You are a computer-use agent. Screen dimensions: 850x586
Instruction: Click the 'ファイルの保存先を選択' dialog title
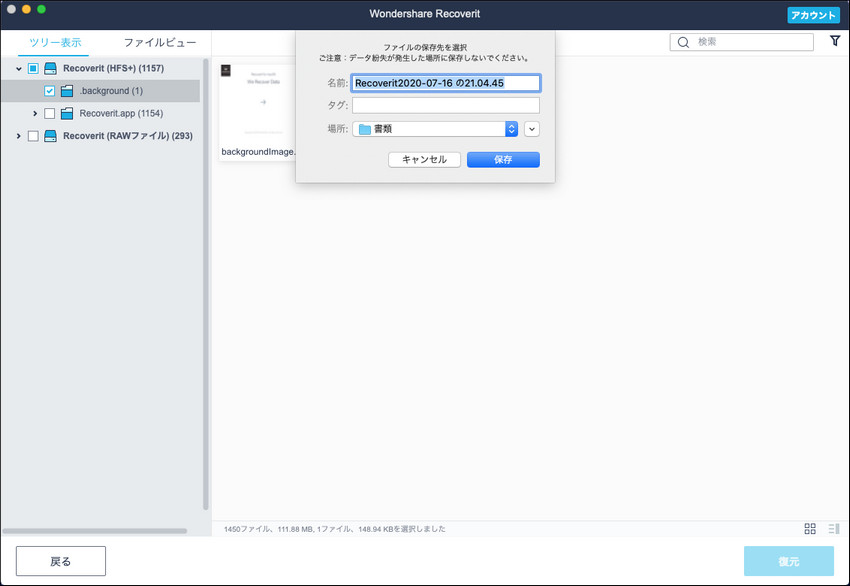click(425, 47)
